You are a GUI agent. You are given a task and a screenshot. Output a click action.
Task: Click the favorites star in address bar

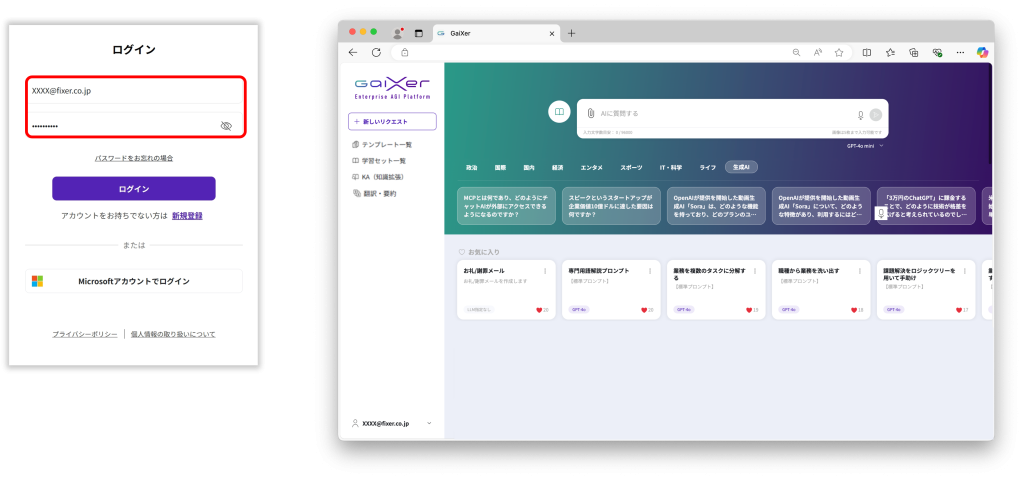pyautogui.click(x=839, y=52)
